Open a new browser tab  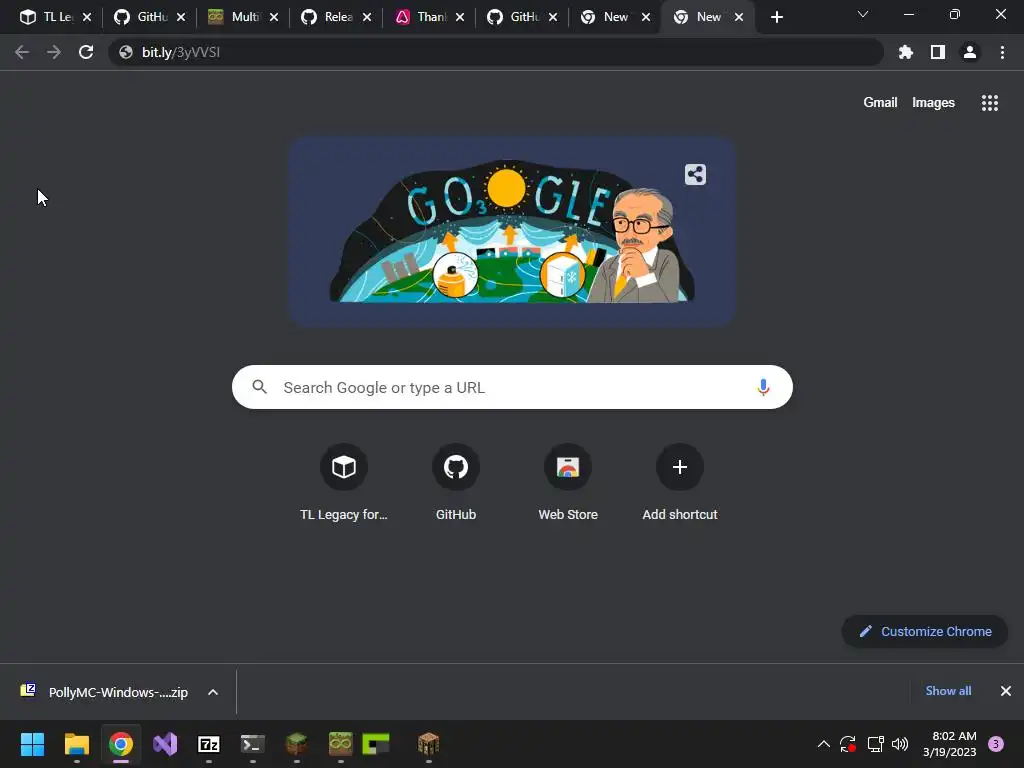coord(776,17)
